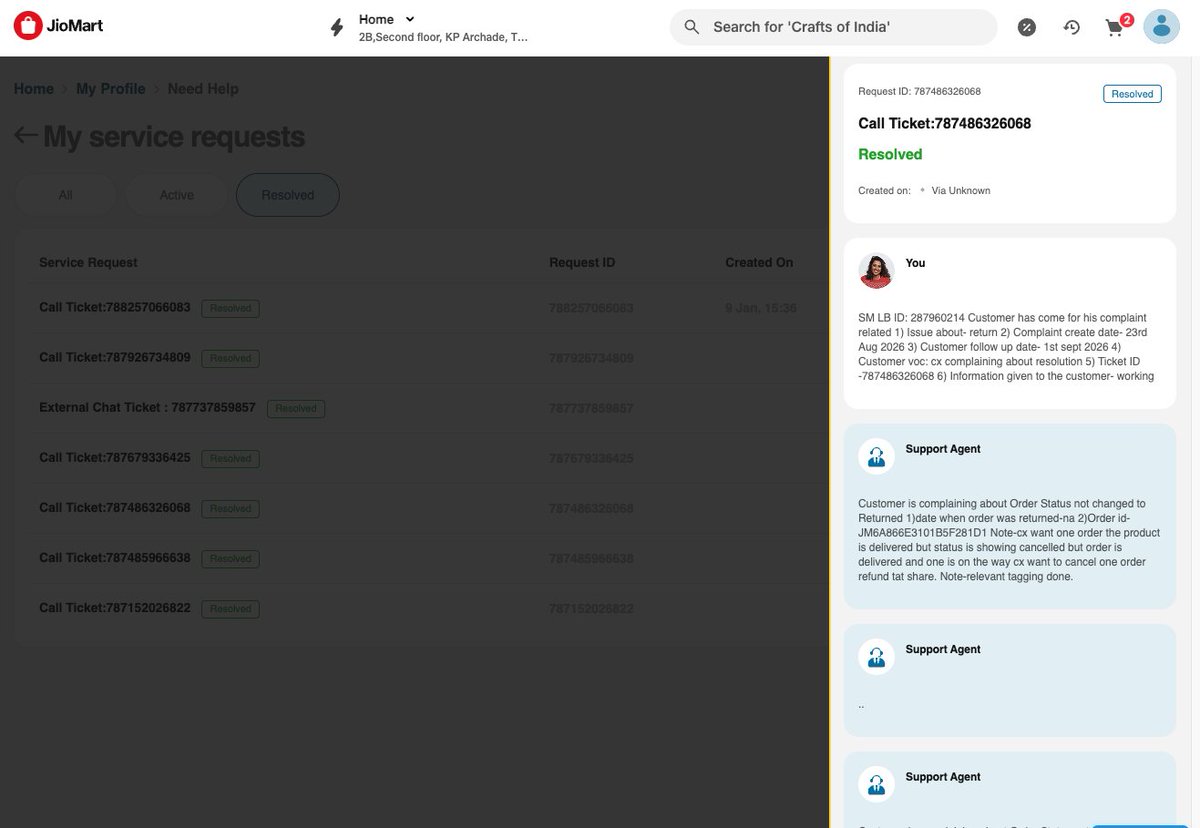The height and width of the screenshot is (828, 1200).
Task: Click the Request ID column header
Action: [582, 263]
